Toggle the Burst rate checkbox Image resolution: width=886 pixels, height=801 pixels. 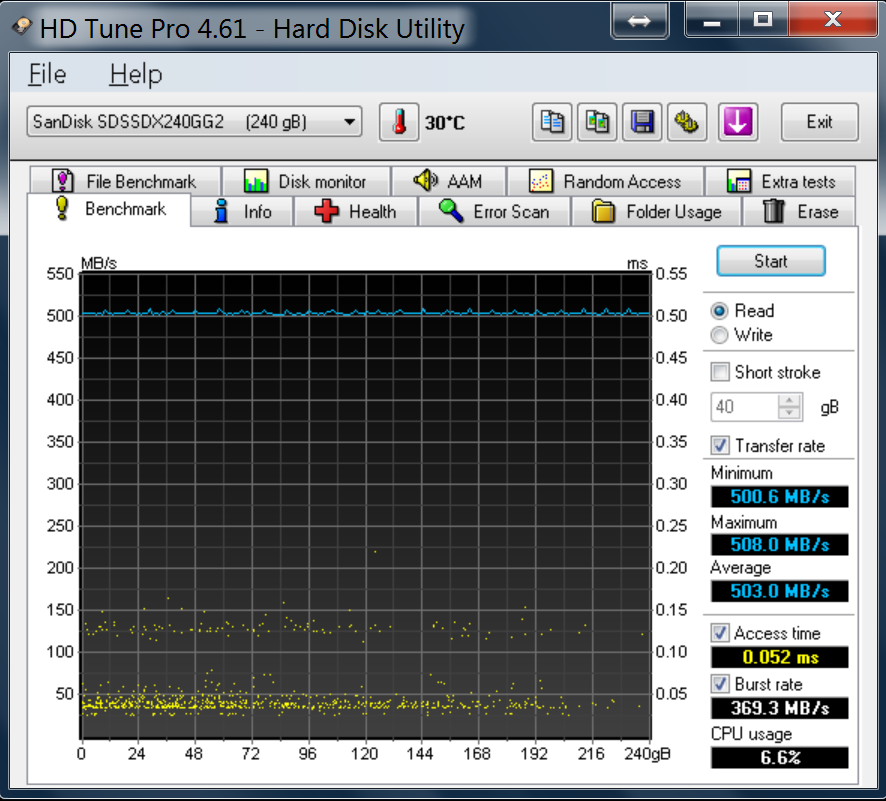[720, 685]
